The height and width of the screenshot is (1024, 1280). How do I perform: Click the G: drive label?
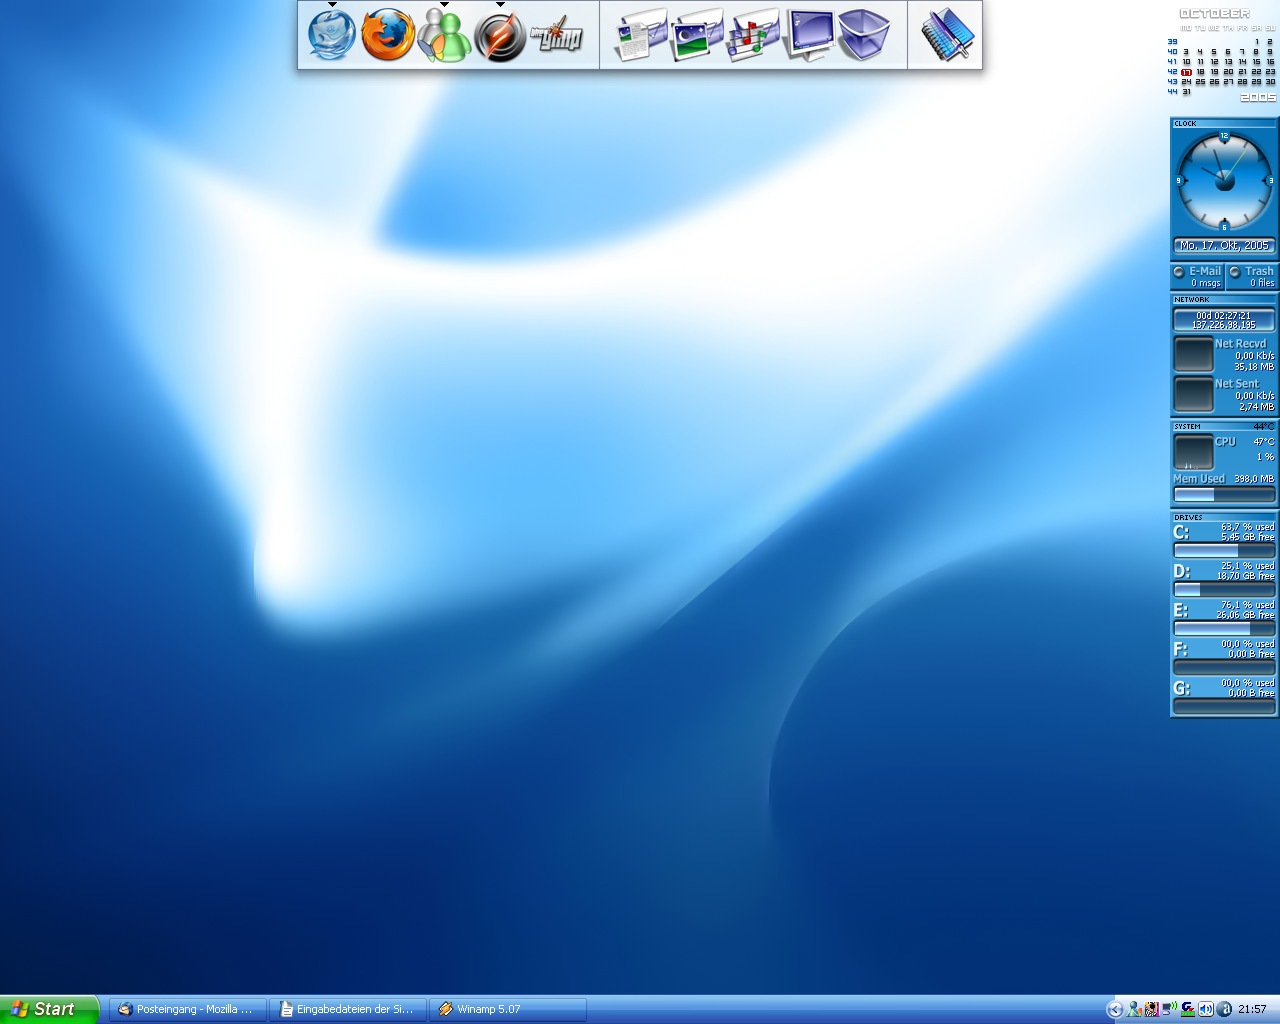(x=1182, y=688)
